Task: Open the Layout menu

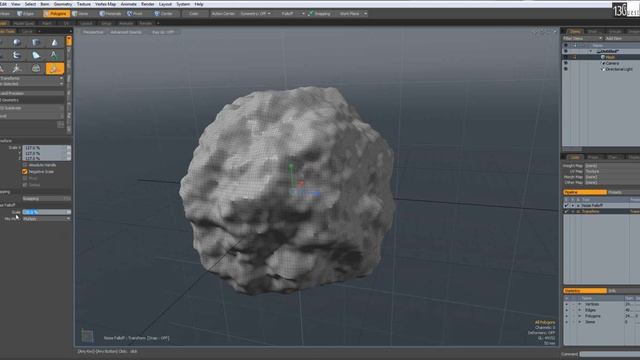Action: coord(165,4)
